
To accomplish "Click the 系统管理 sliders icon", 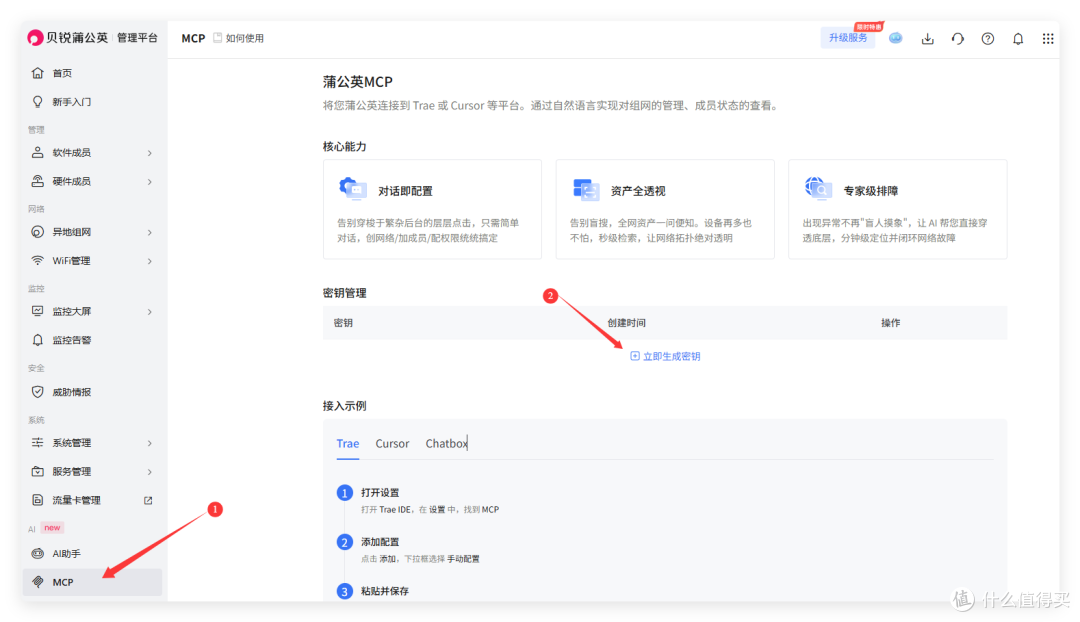I will (x=38, y=443).
